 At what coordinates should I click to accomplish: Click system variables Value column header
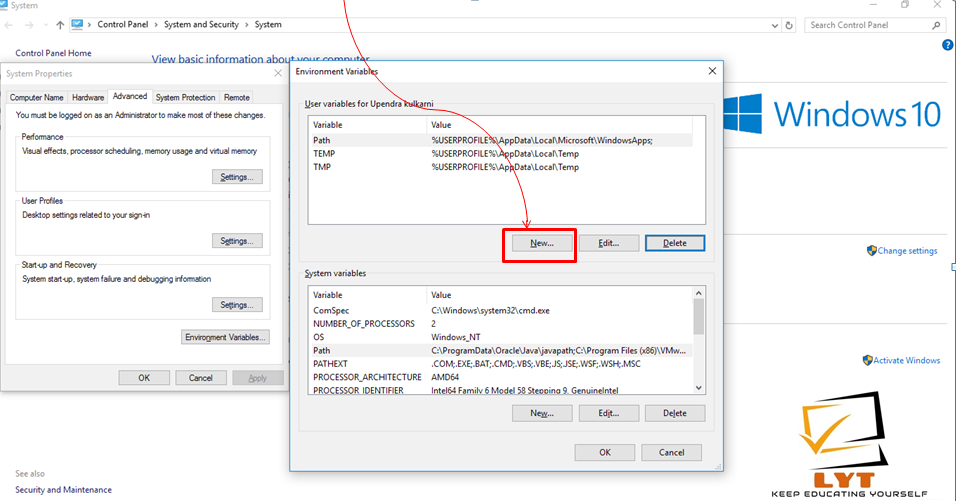pos(559,295)
